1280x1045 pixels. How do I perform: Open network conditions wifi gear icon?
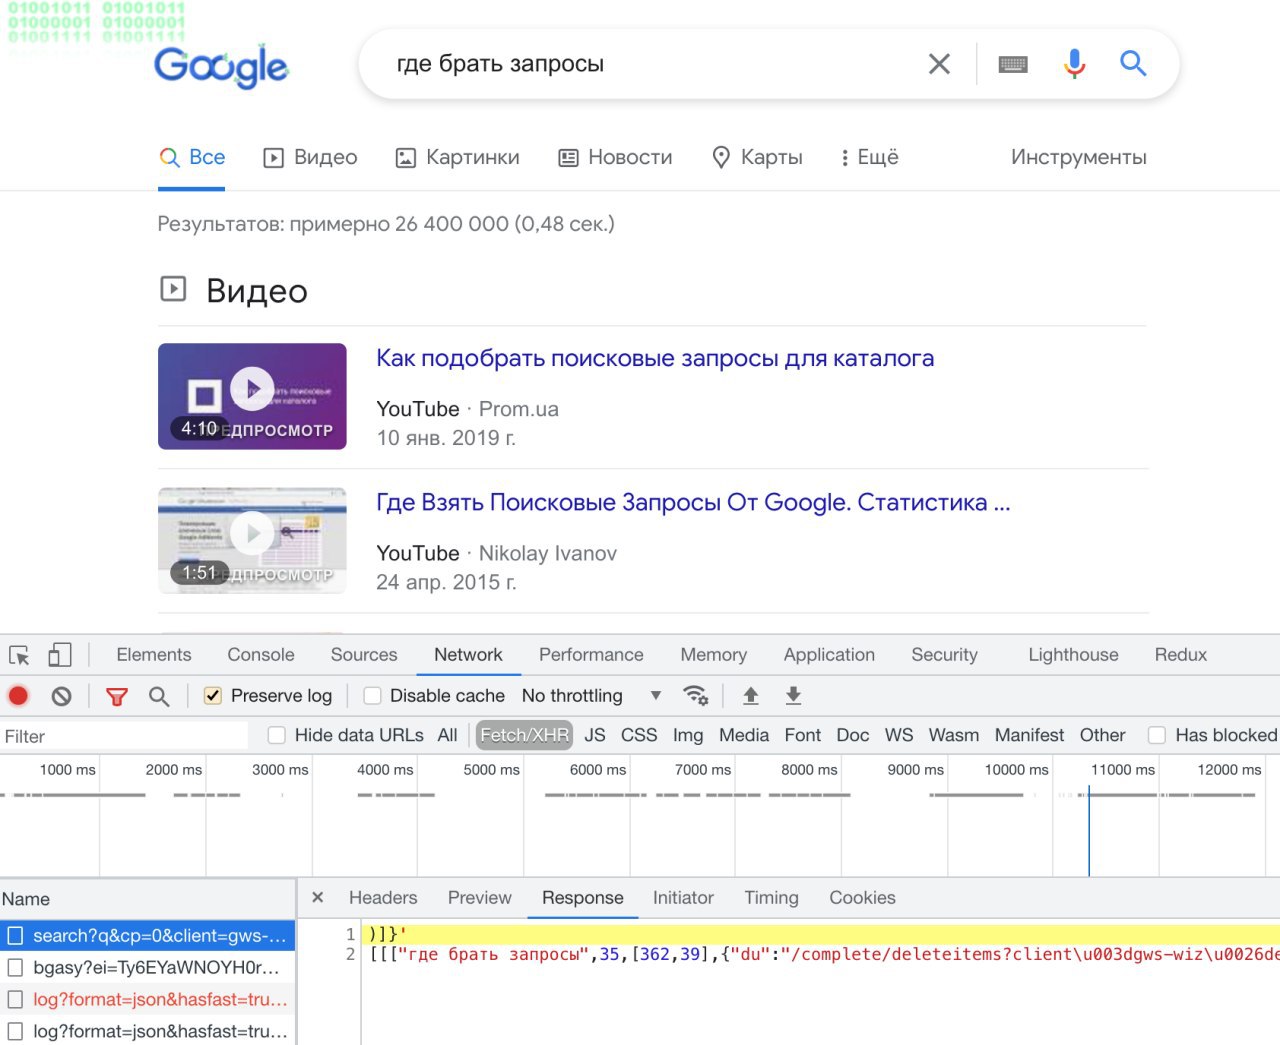[695, 695]
